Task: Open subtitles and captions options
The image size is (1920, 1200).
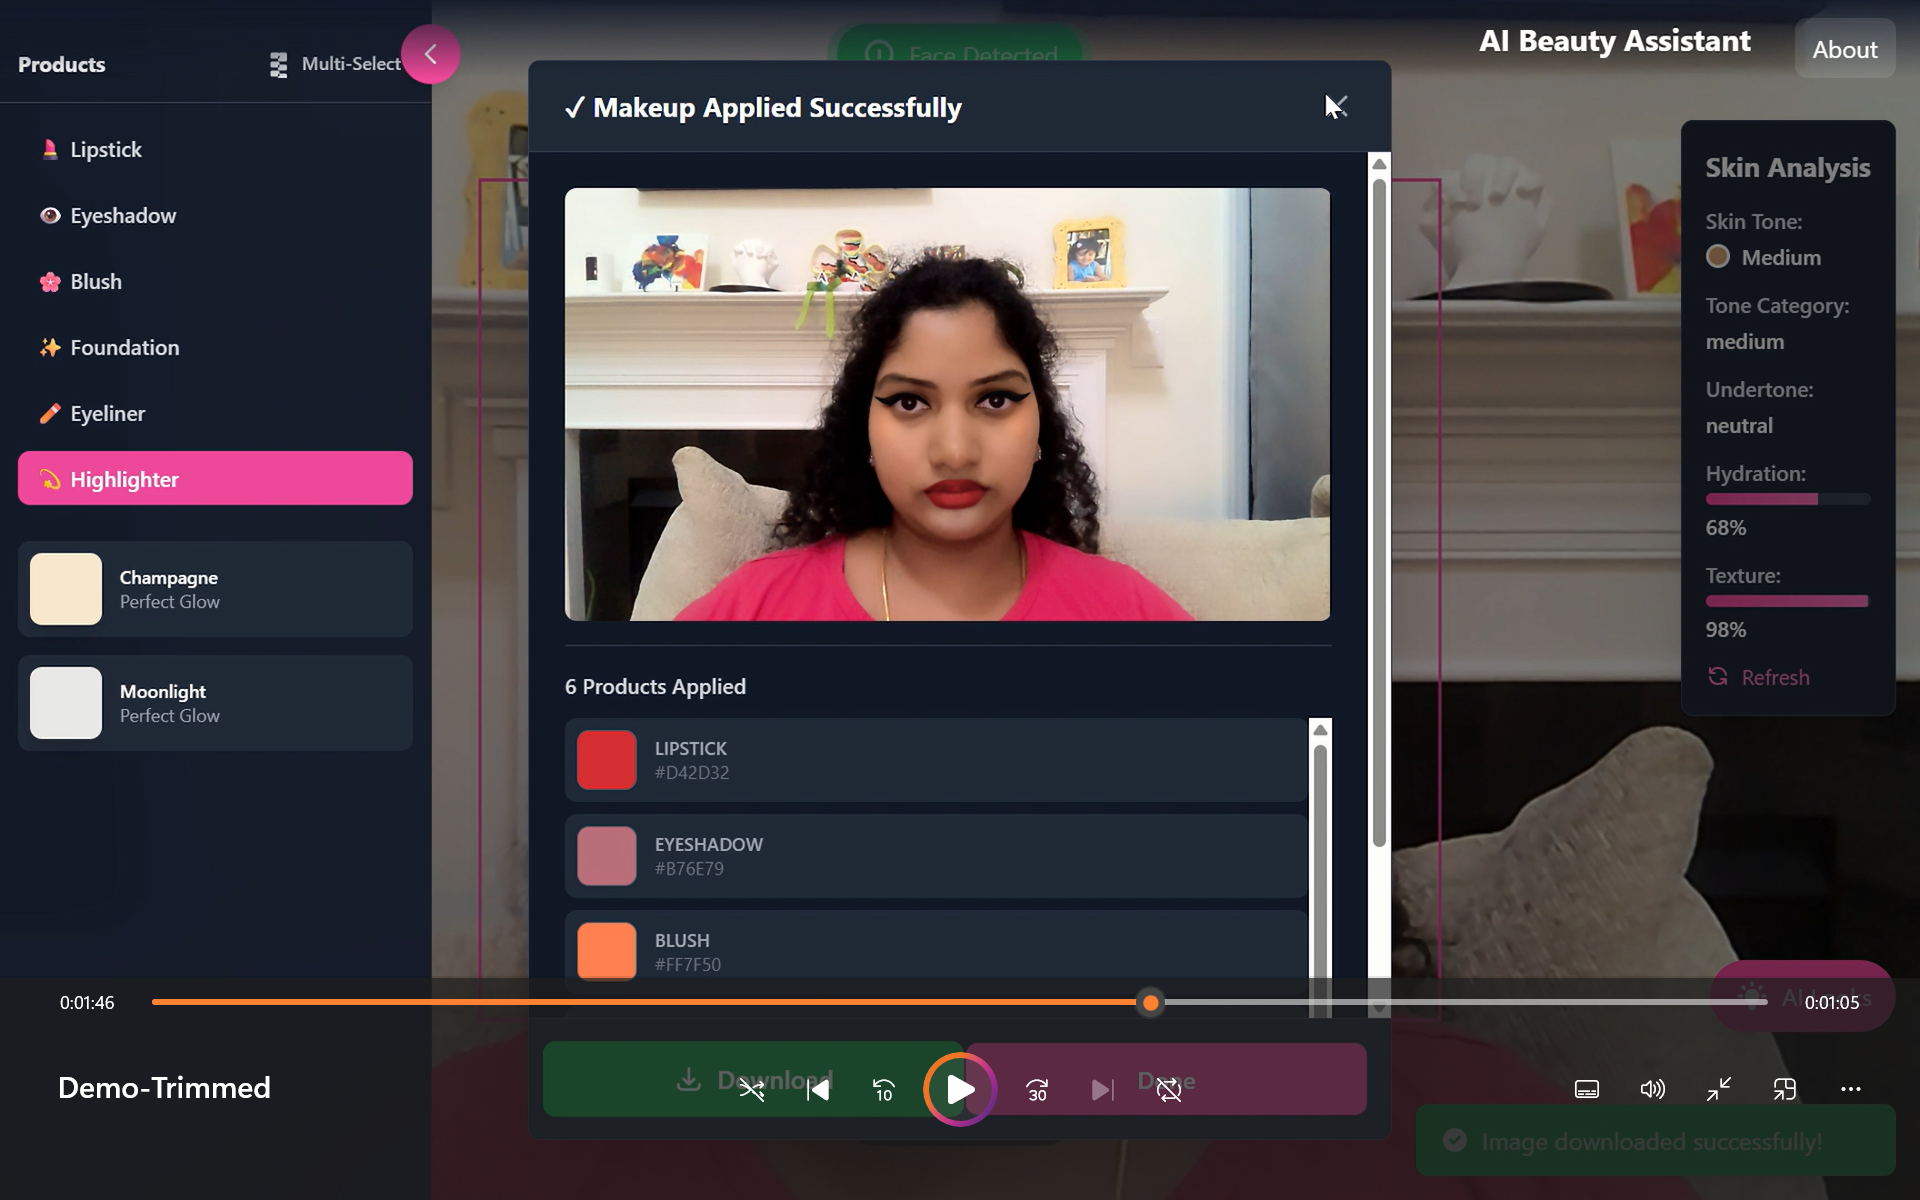Action: click(1587, 1089)
